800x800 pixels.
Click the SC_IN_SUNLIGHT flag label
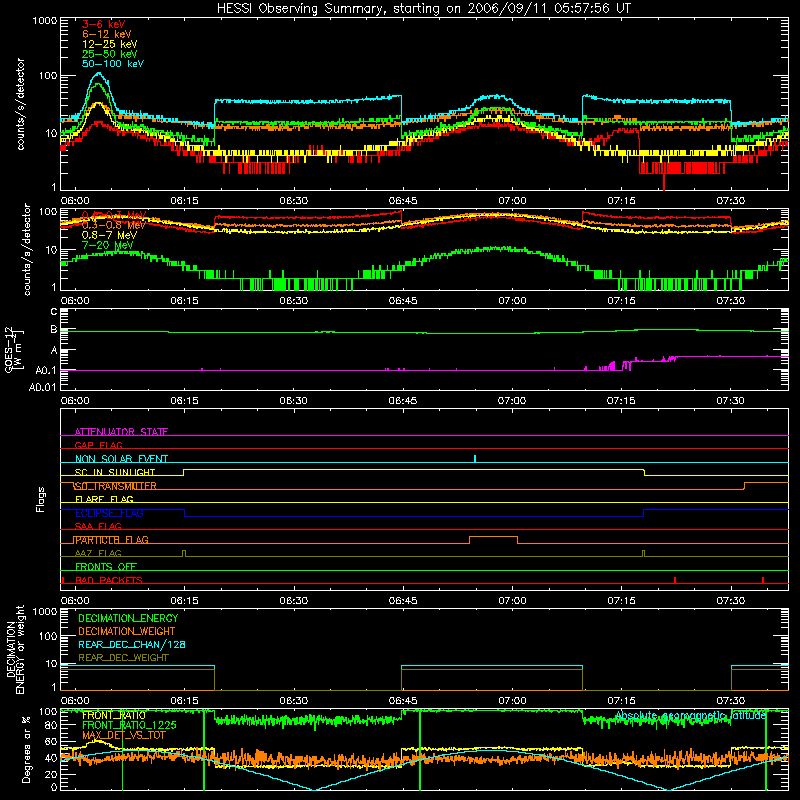pos(115,472)
